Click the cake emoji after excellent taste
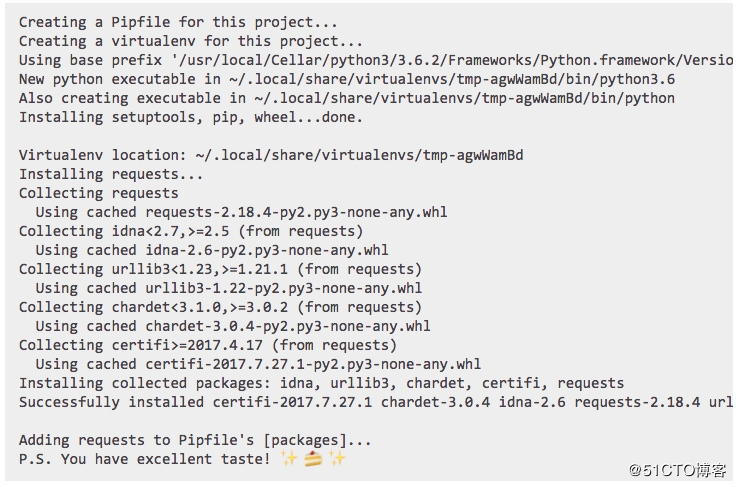Screen dimensions: 736x487 pos(313,459)
